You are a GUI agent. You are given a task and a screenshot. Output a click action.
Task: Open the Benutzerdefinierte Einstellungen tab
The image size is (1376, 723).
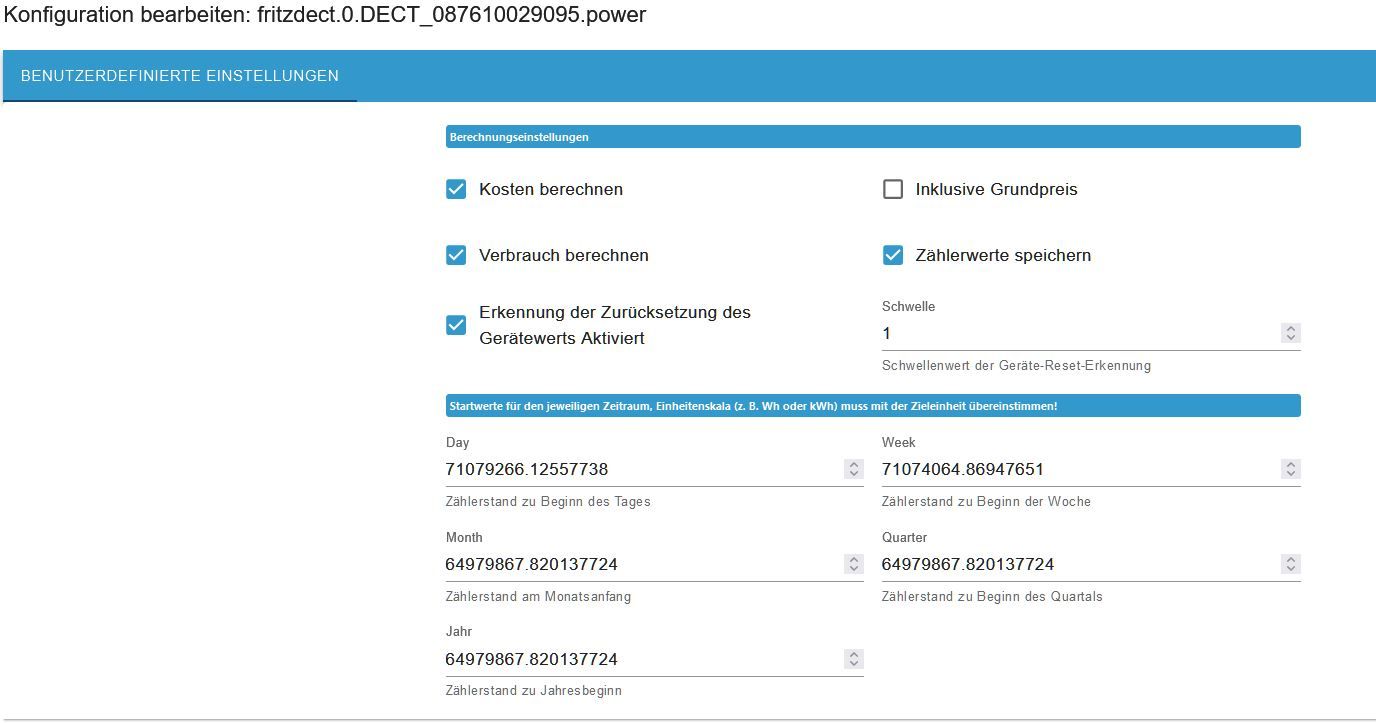pos(180,76)
